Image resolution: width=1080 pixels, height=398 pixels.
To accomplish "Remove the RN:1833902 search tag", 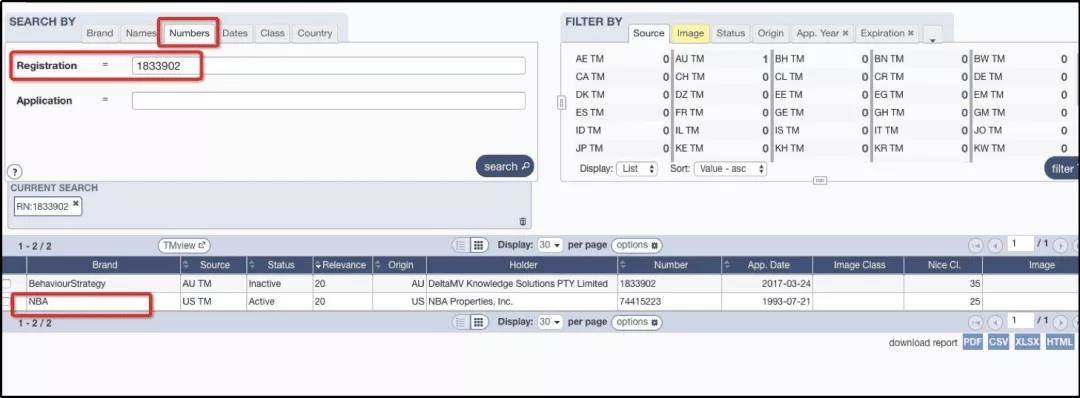I will pos(76,204).
